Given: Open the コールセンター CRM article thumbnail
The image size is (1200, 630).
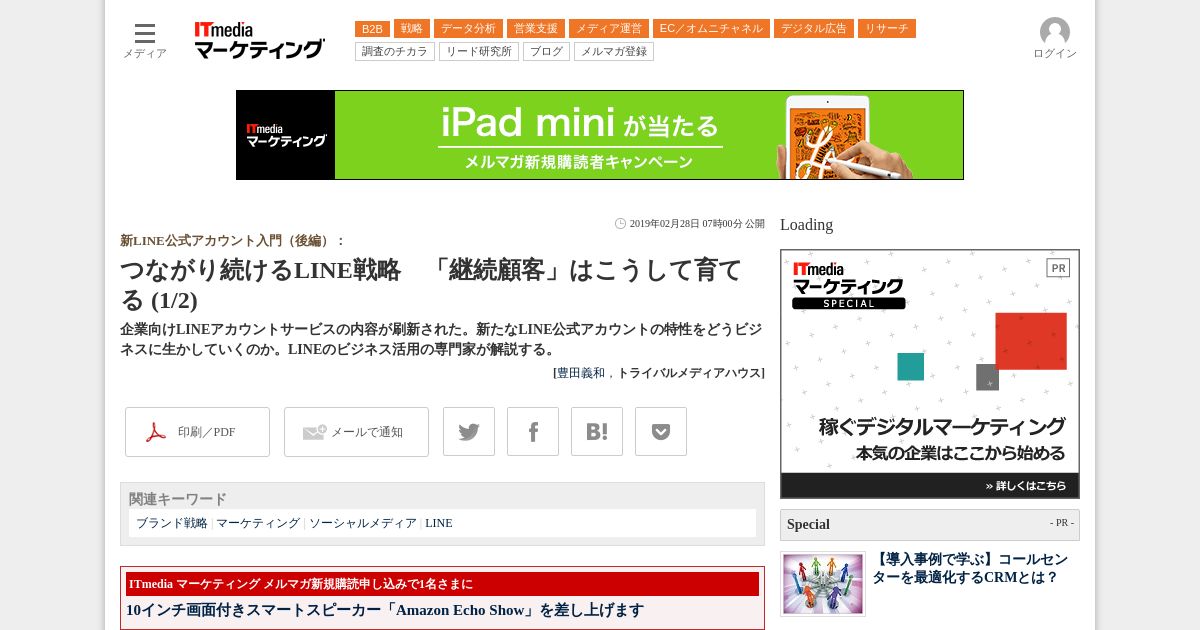Looking at the screenshot, I should (823, 584).
